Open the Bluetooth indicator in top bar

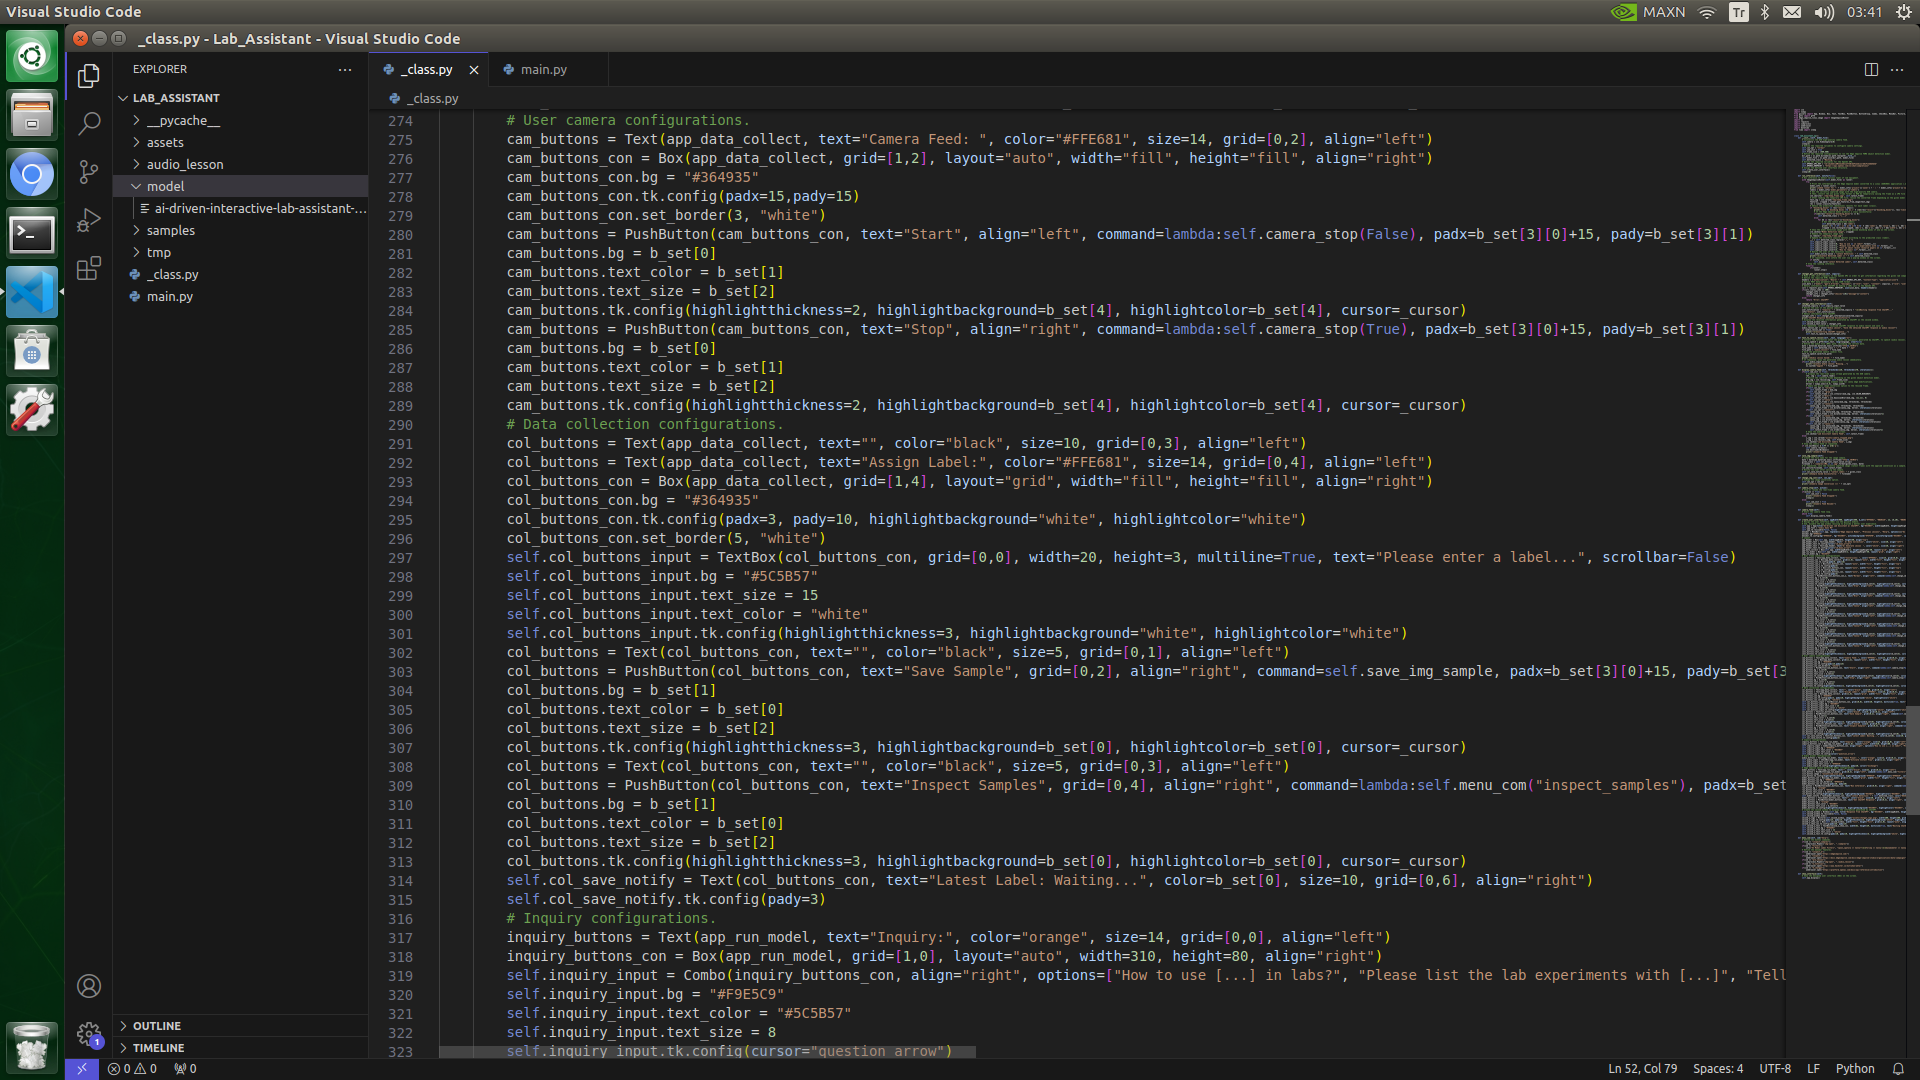click(1765, 12)
